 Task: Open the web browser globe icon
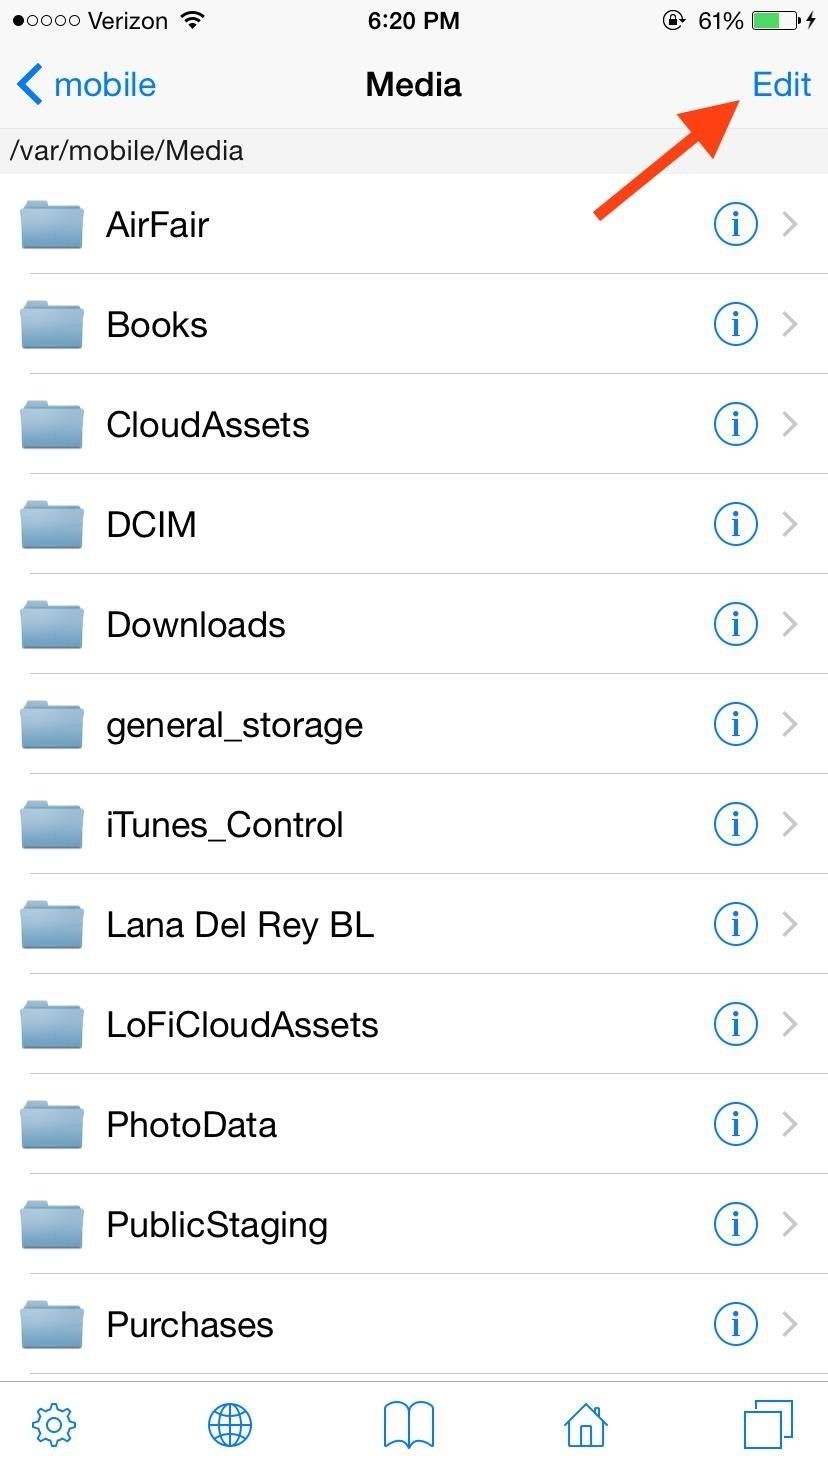(x=230, y=1423)
